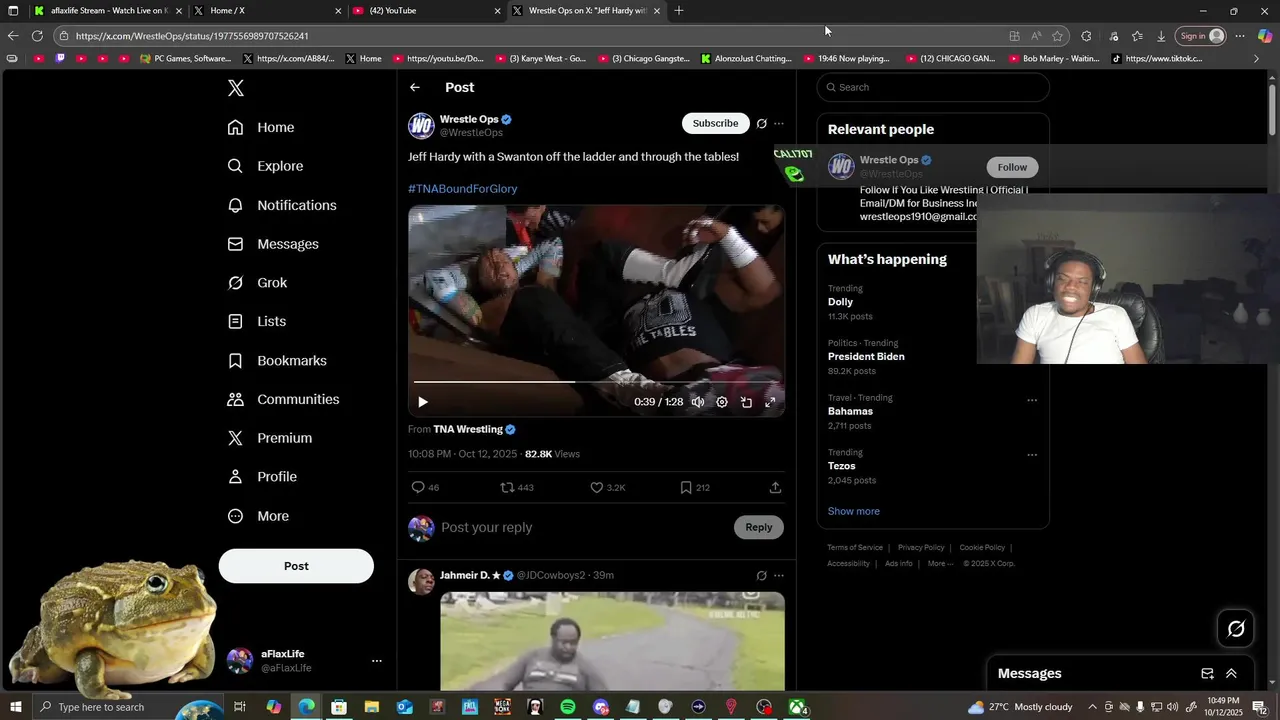Go to Home in X sidebar
The width and height of the screenshot is (1280, 720).
(x=261, y=127)
